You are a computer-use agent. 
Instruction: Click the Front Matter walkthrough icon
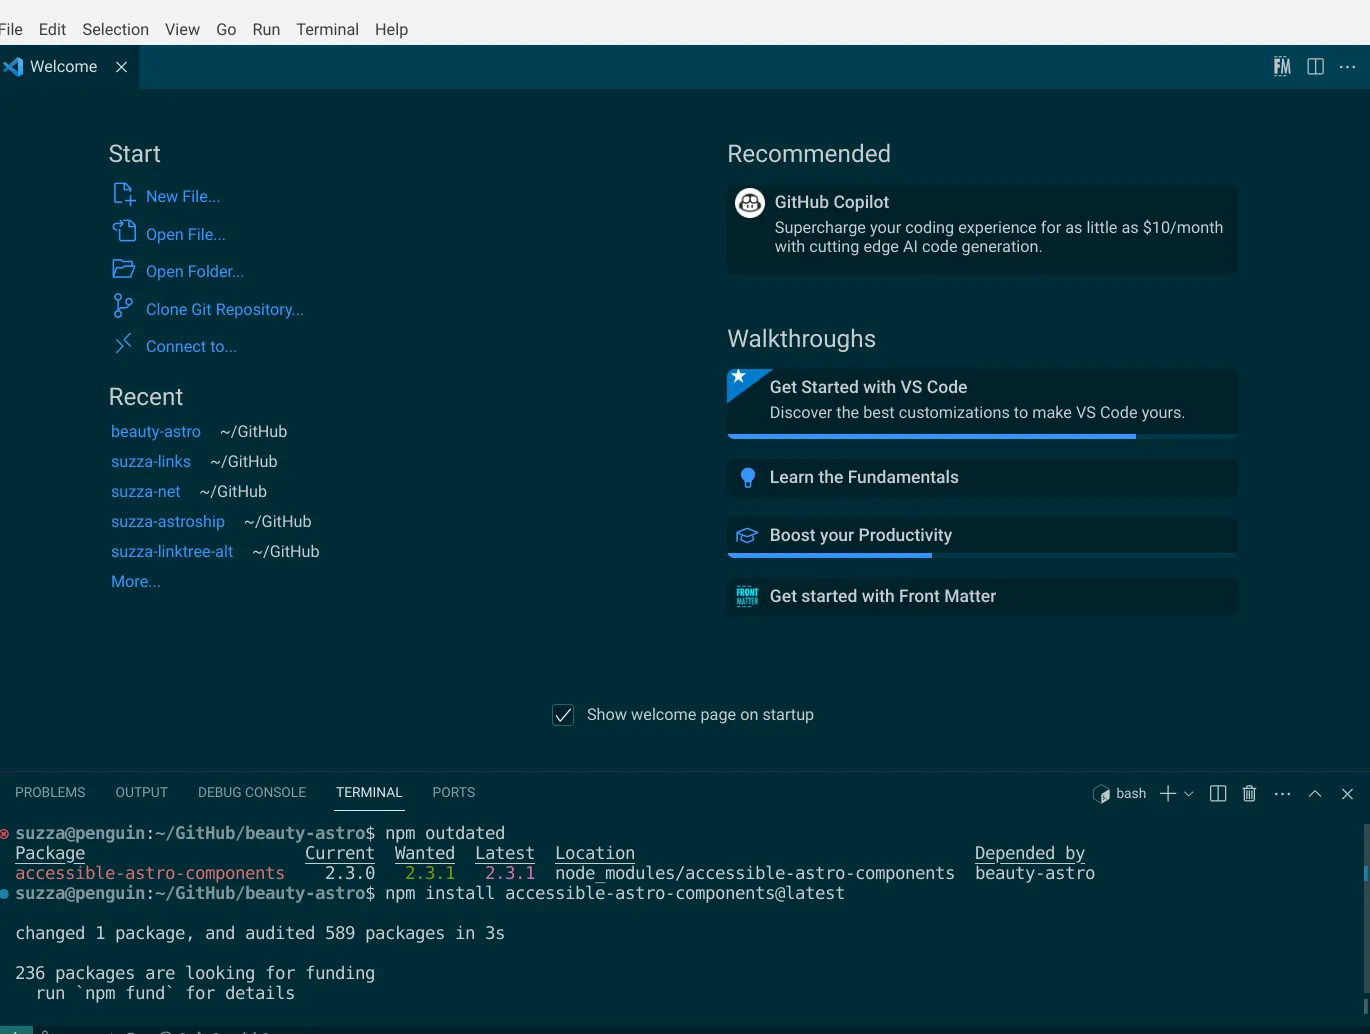pyautogui.click(x=747, y=596)
